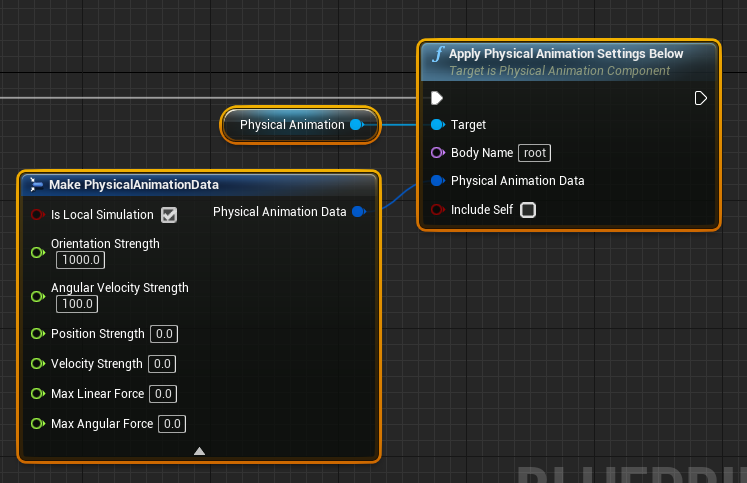Click the Max Linear Force input pin
The image size is (747, 483).
[38, 394]
